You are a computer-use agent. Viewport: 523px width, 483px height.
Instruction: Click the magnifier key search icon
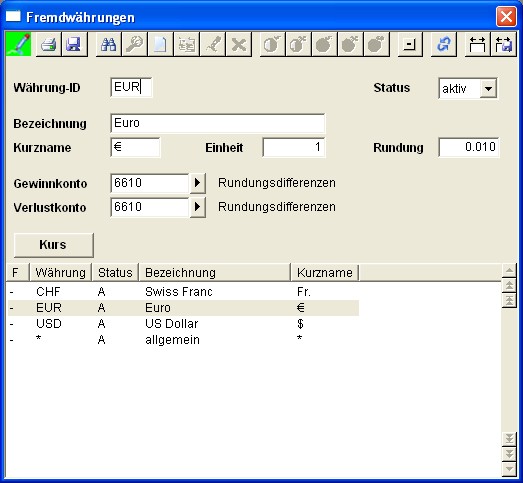coord(134,44)
